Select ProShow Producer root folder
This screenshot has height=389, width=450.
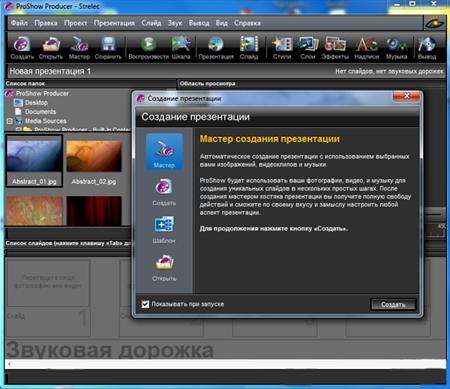pos(42,94)
